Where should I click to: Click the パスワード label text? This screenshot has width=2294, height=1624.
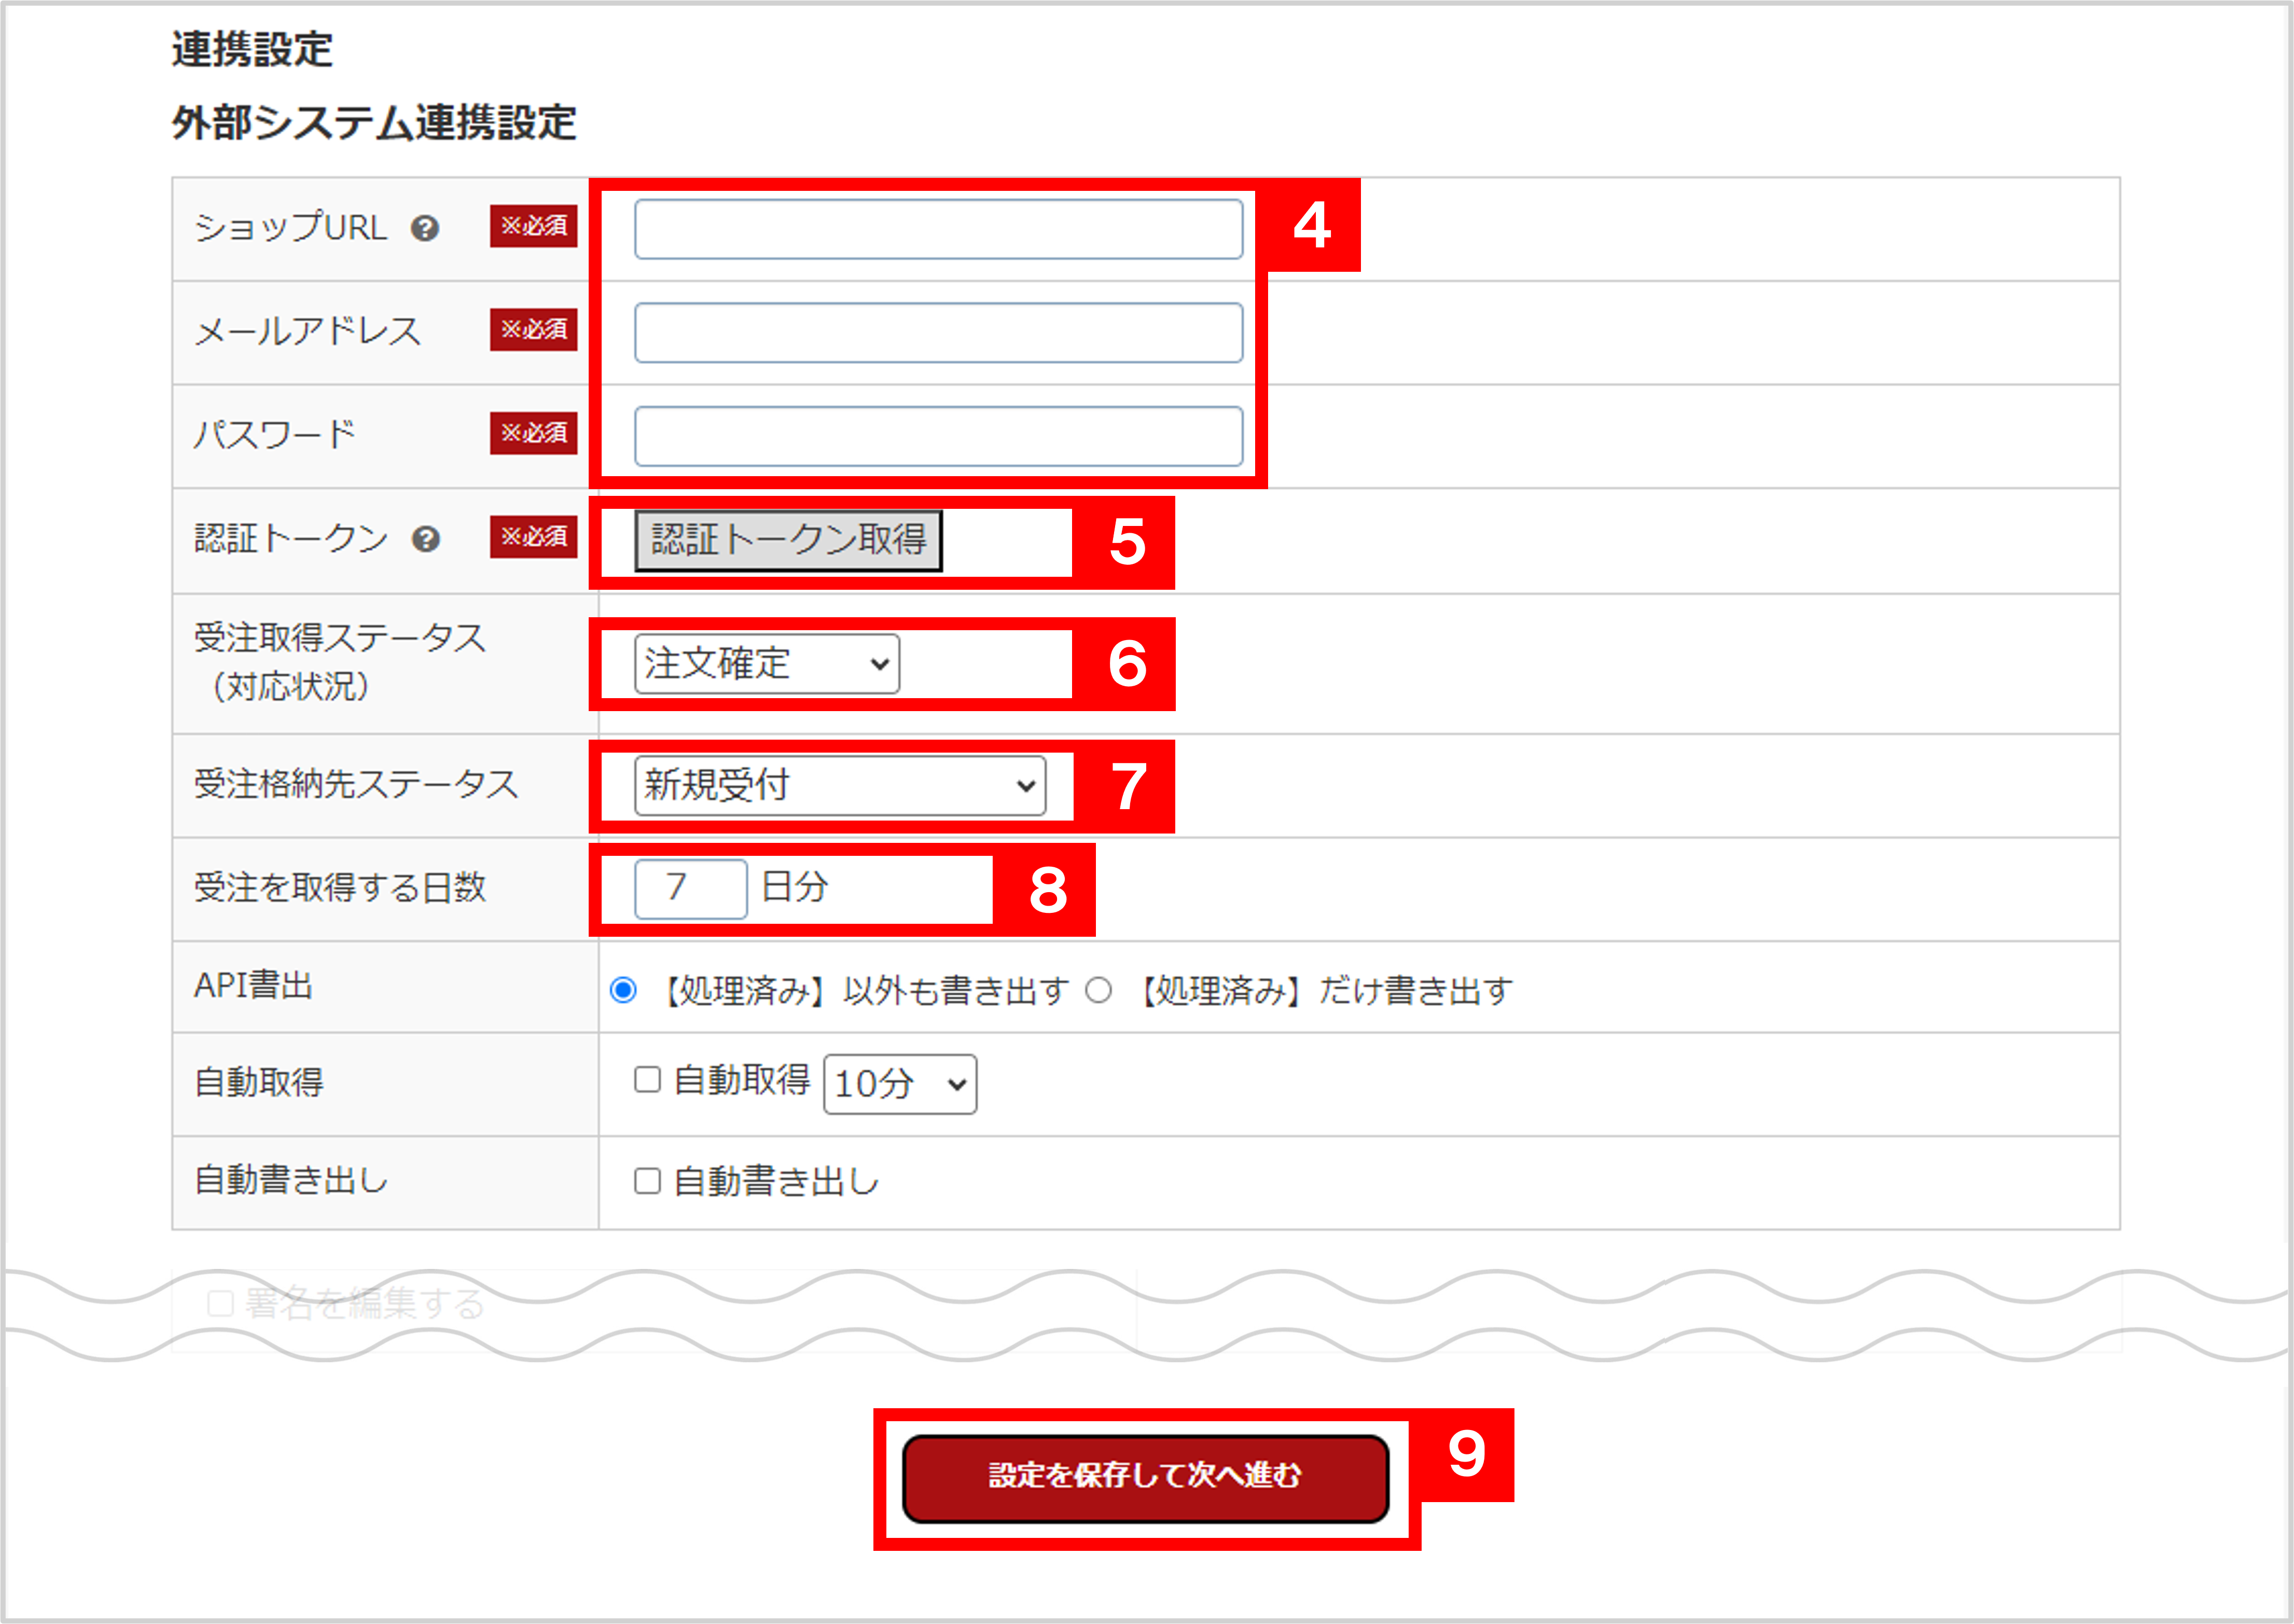tap(275, 435)
